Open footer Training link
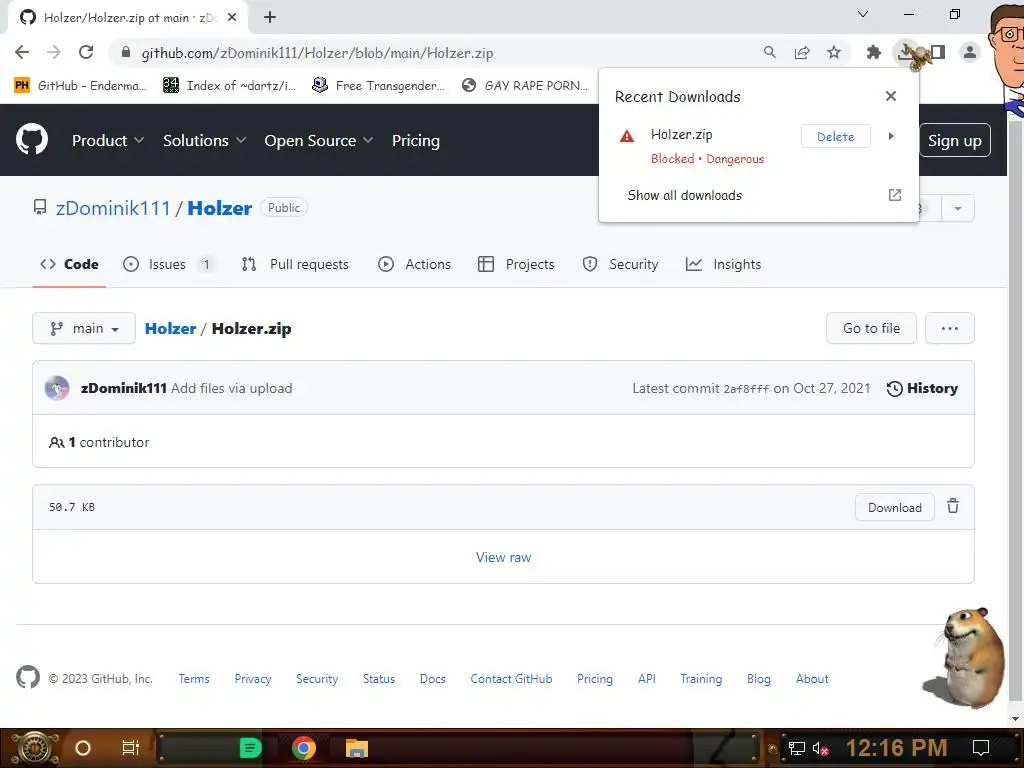This screenshot has height=768, width=1024. 701,679
